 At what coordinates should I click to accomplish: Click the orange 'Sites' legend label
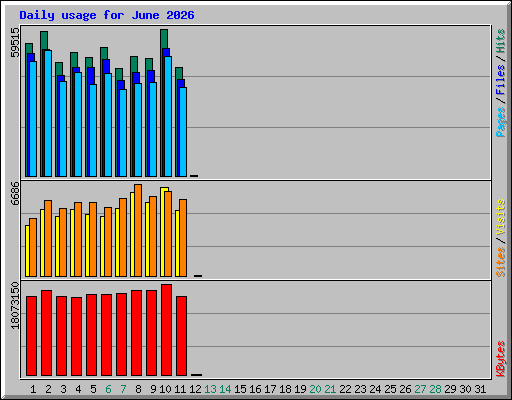pos(500,262)
